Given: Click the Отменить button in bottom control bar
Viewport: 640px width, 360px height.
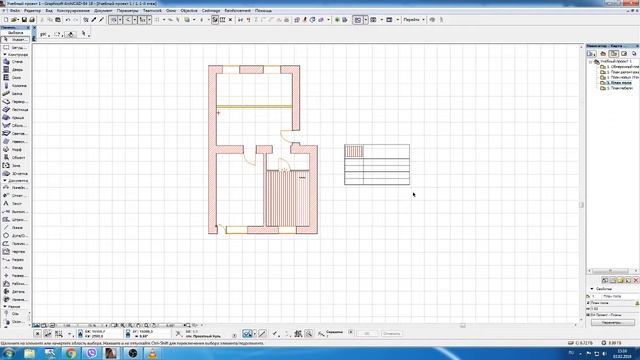Looking at the screenshot, I should [391, 333].
